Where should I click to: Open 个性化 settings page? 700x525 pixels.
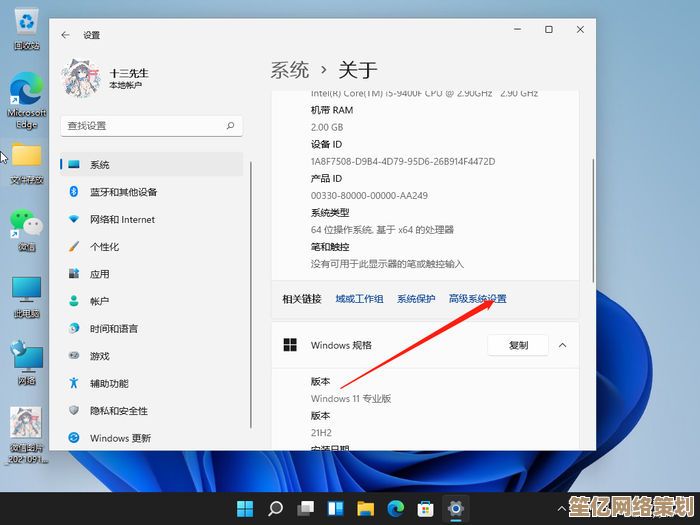[x=104, y=247]
